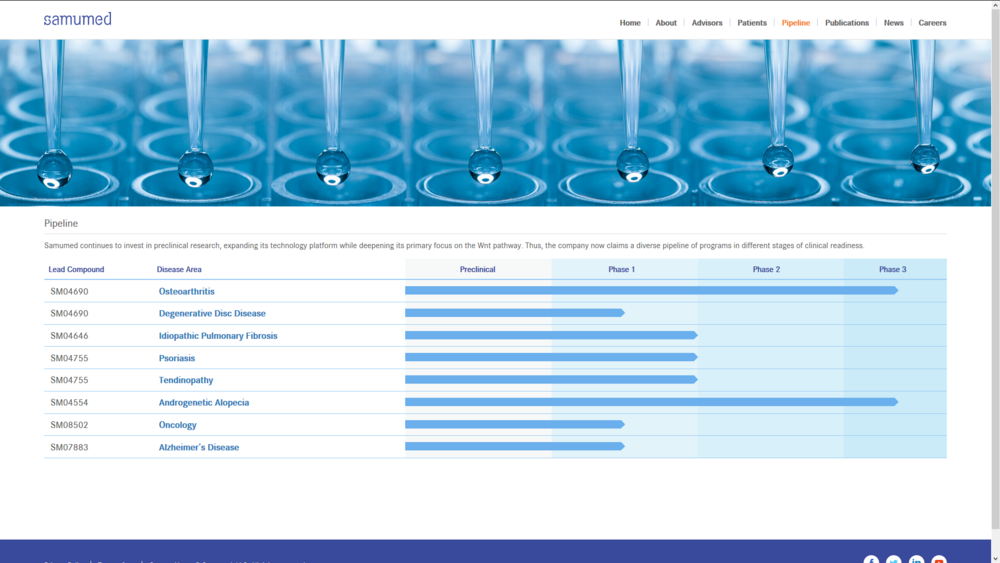1000x563 pixels.
Task: Click the Pipeline nav item
Action: click(796, 23)
